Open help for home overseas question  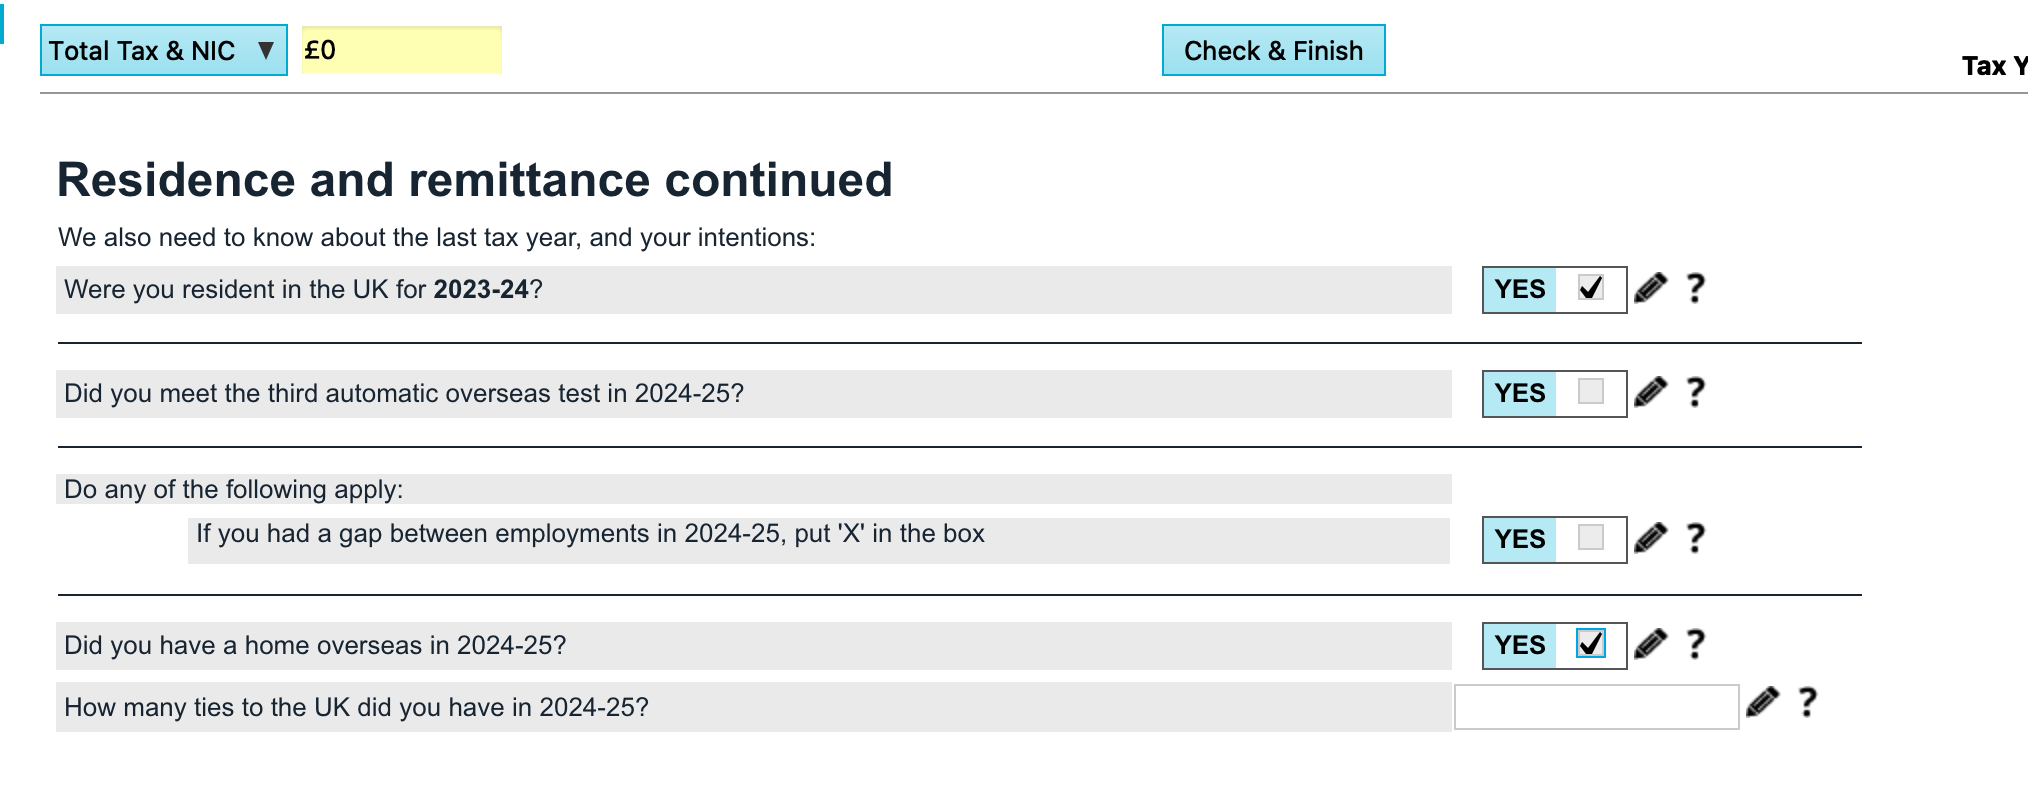coord(1695,645)
